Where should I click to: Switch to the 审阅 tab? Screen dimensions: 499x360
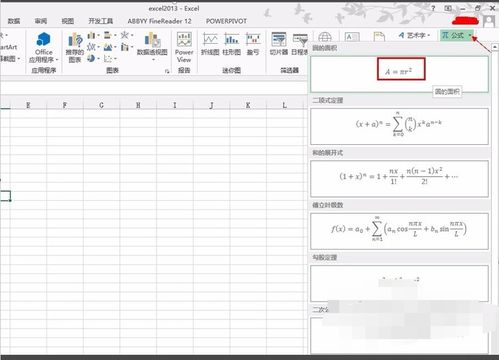[41, 21]
